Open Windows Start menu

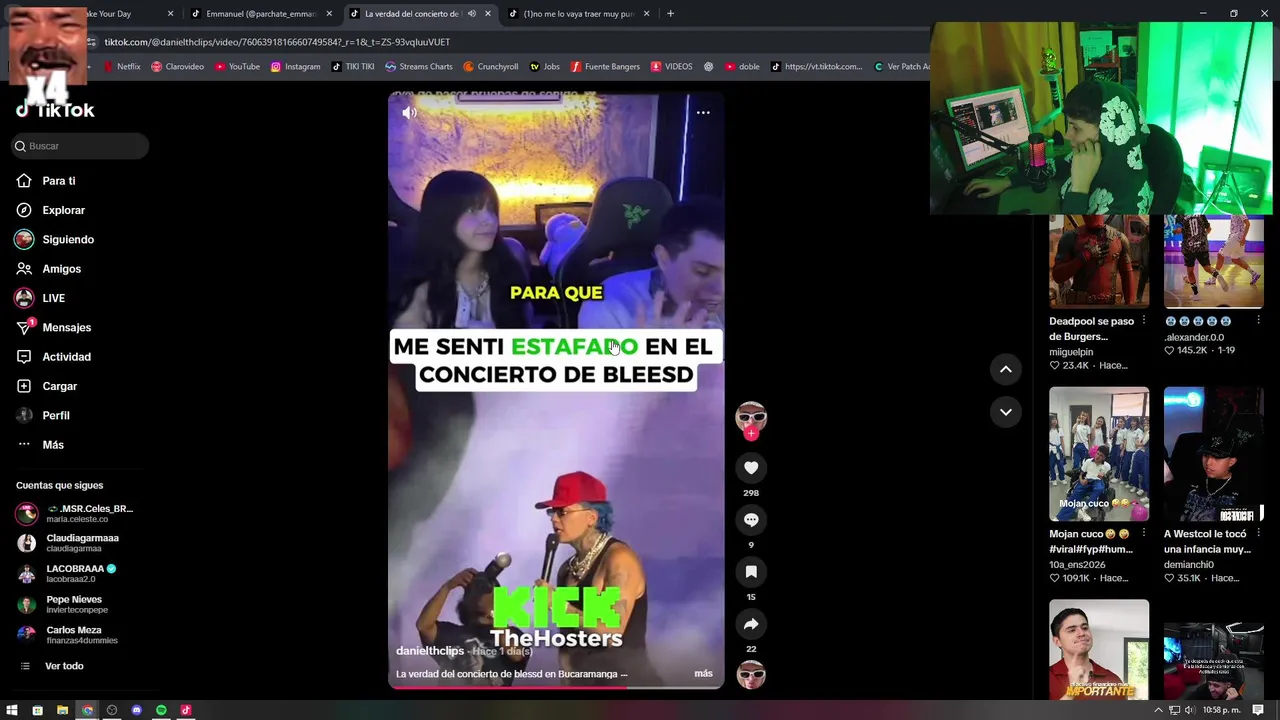pyautogui.click(x=12, y=710)
